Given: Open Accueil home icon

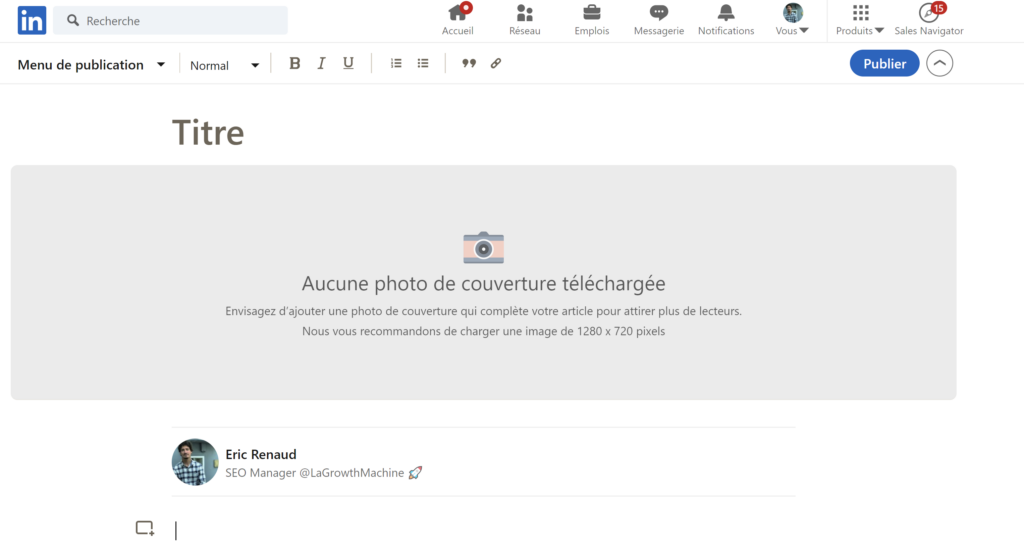Looking at the screenshot, I should [458, 13].
